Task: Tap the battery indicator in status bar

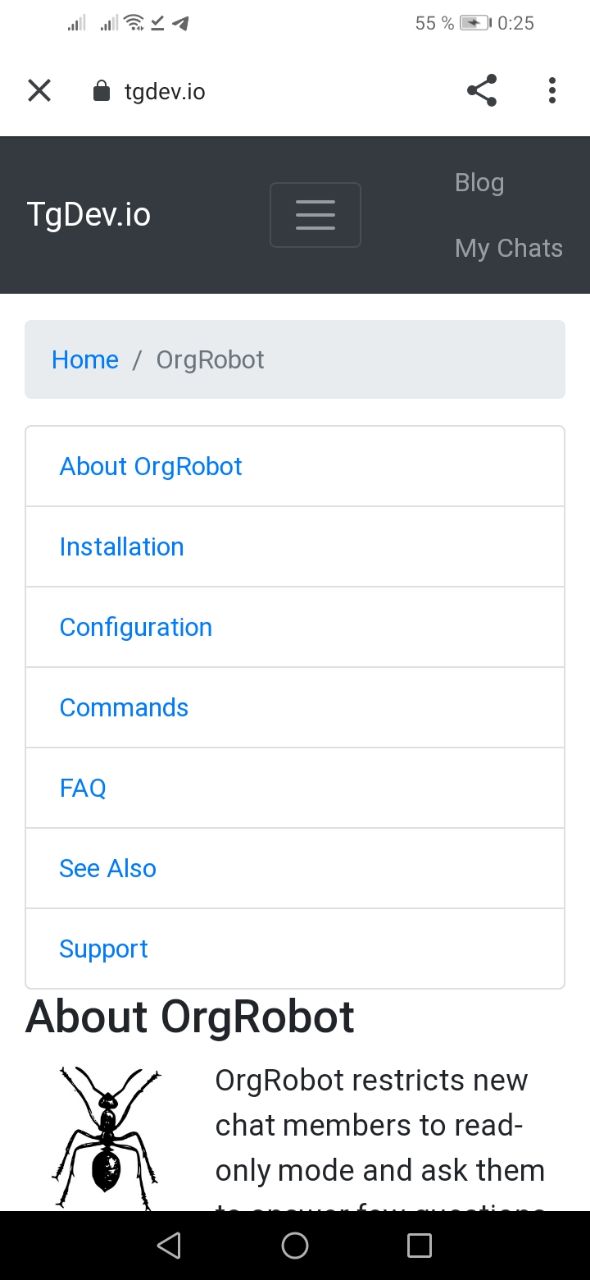Action: pos(475,23)
